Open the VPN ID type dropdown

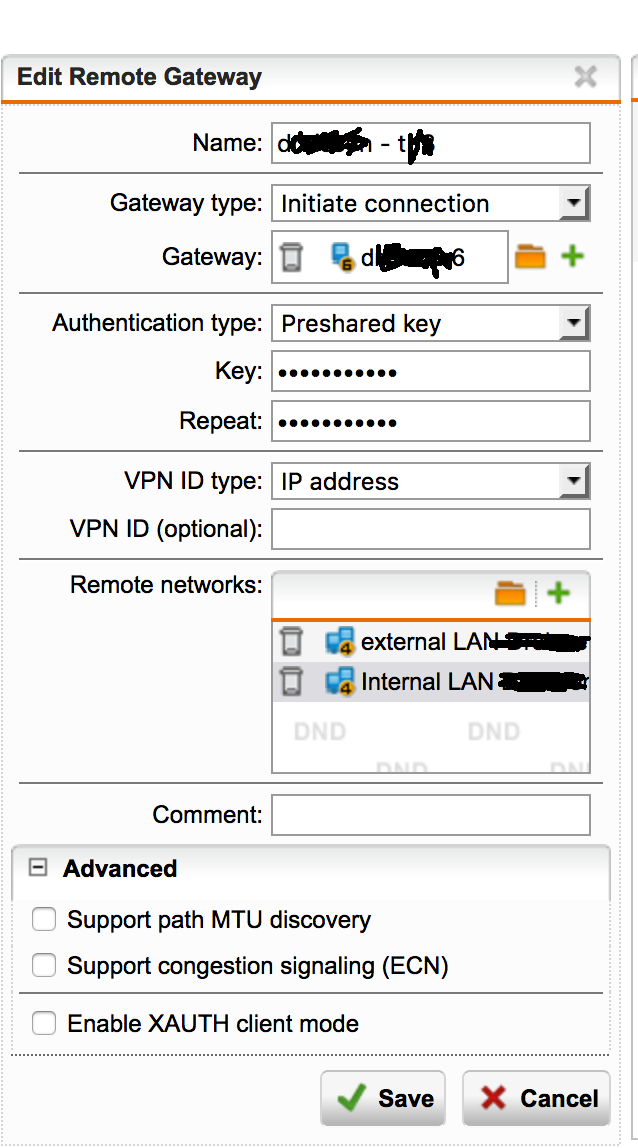point(573,482)
